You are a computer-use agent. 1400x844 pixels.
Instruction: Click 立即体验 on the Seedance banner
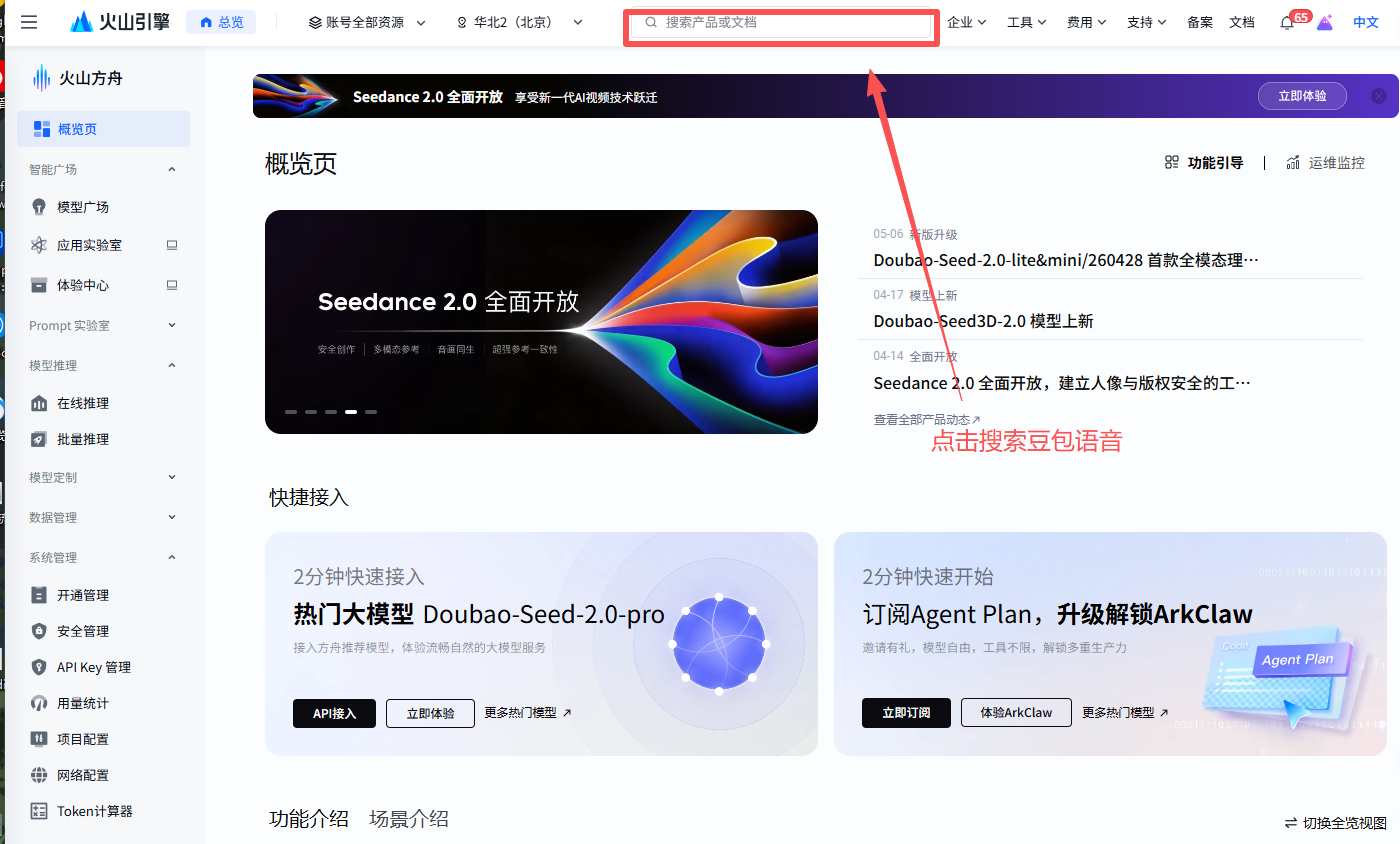pos(1302,96)
